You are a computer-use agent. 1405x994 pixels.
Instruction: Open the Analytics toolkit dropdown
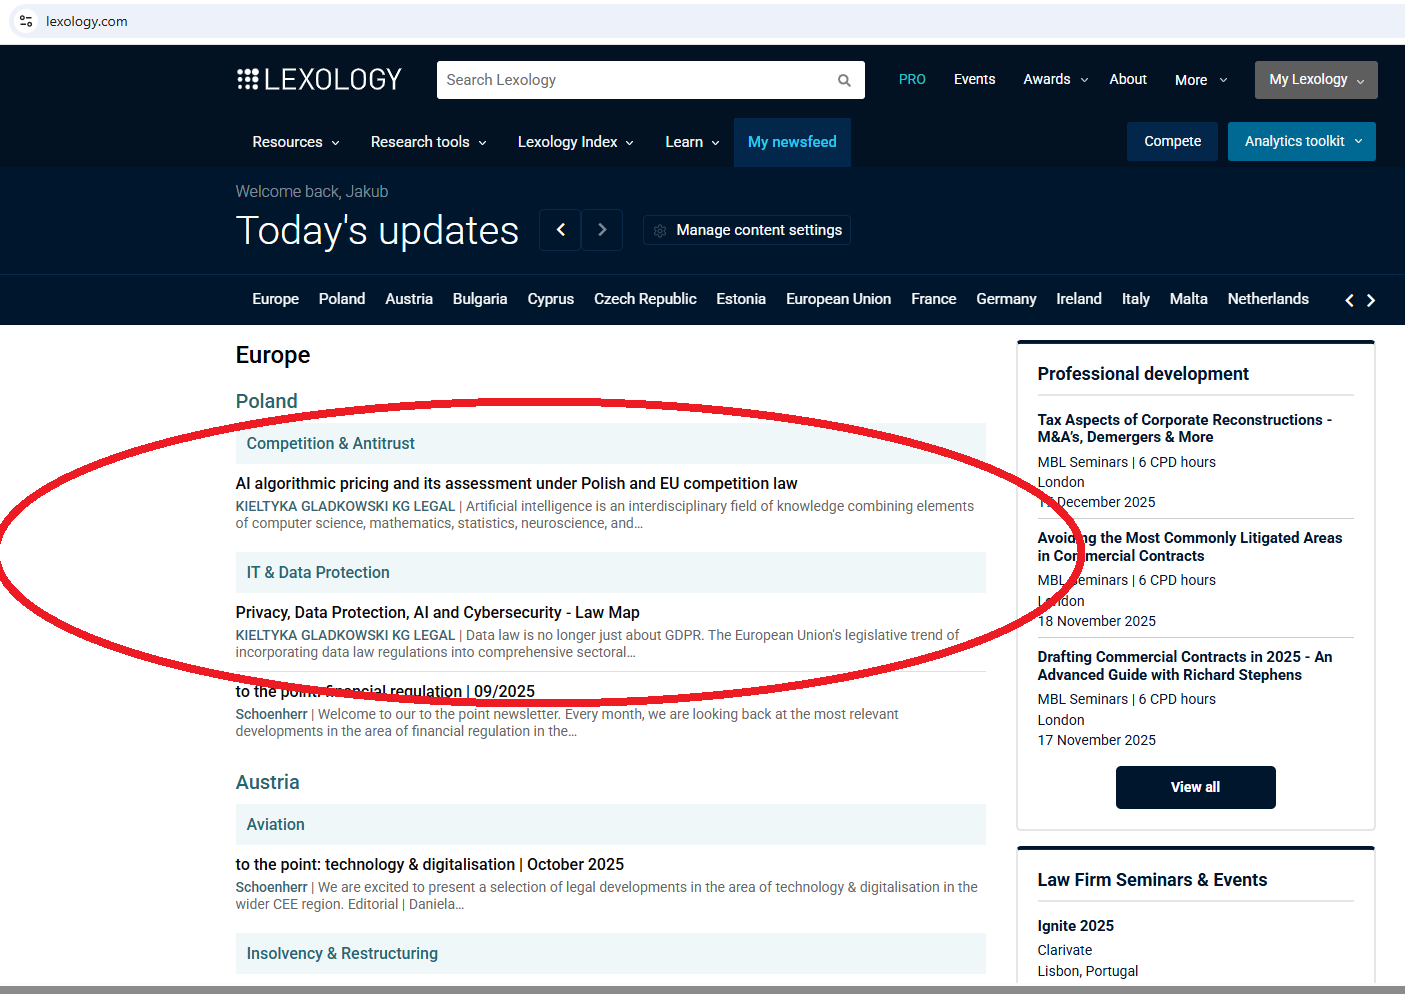pyautogui.click(x=1301, y=142)
